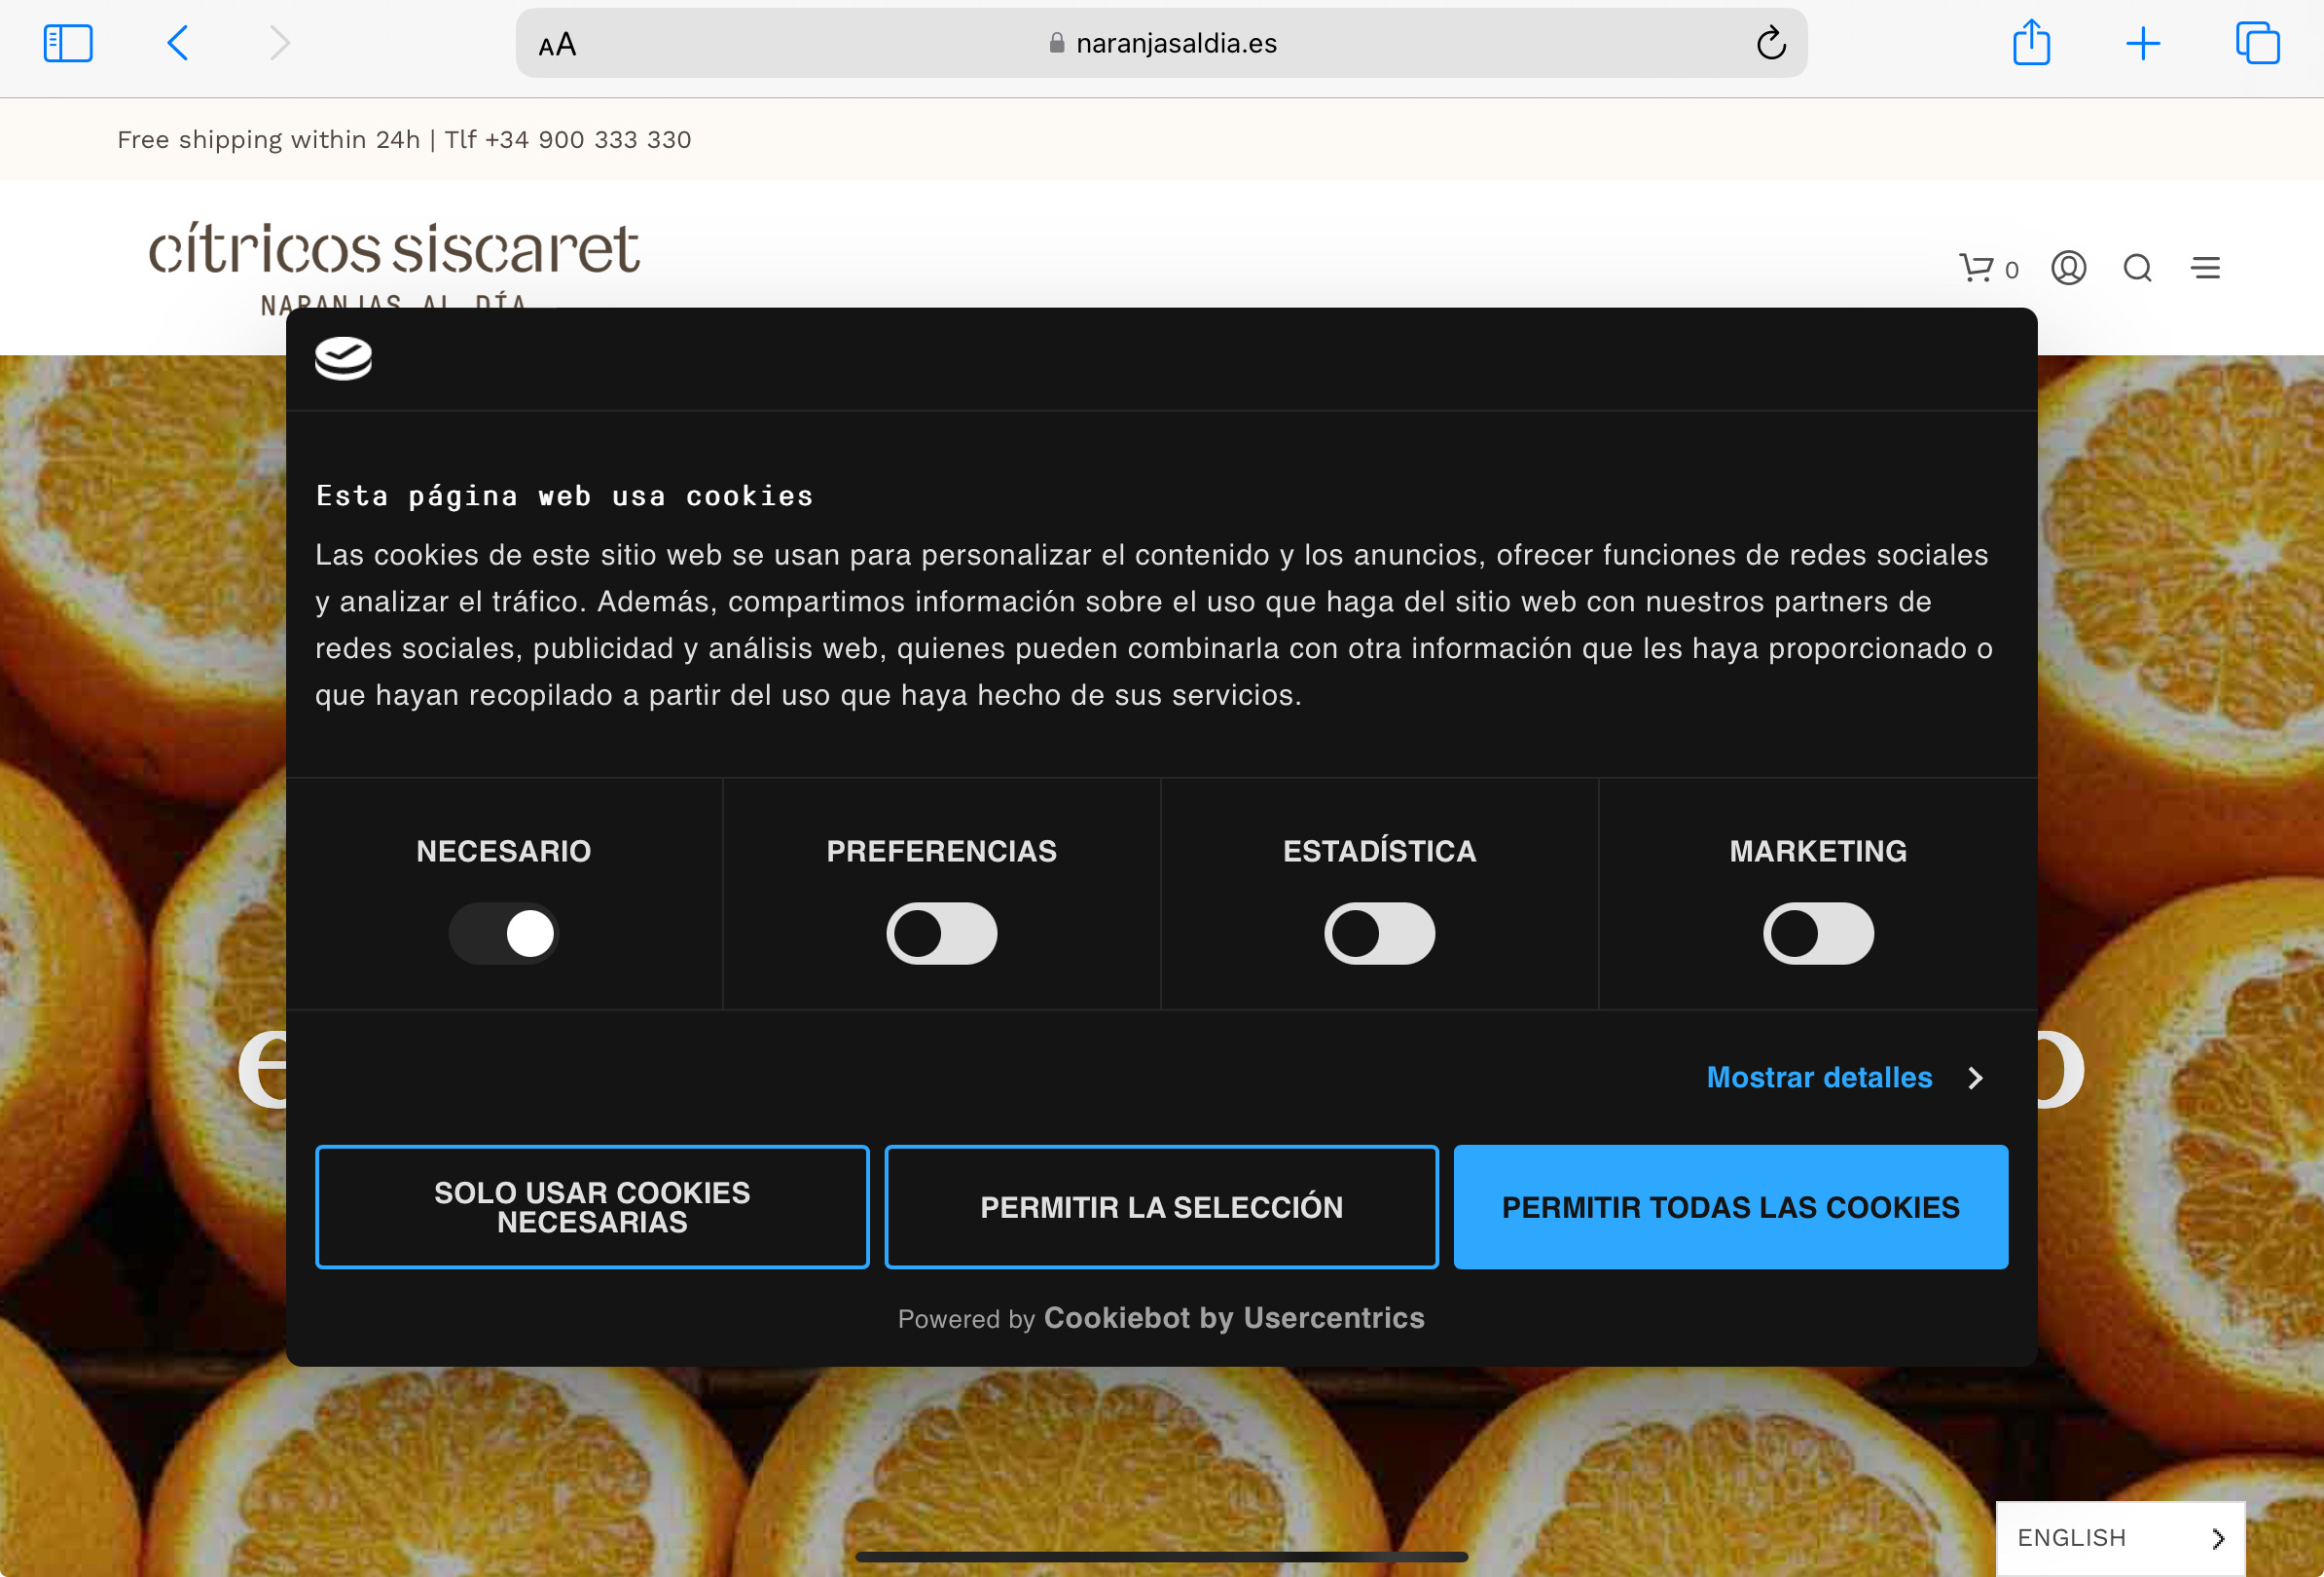The image size is (2324, 1577).
Task: Open the AA reader view options
Action: pos(557,44)
